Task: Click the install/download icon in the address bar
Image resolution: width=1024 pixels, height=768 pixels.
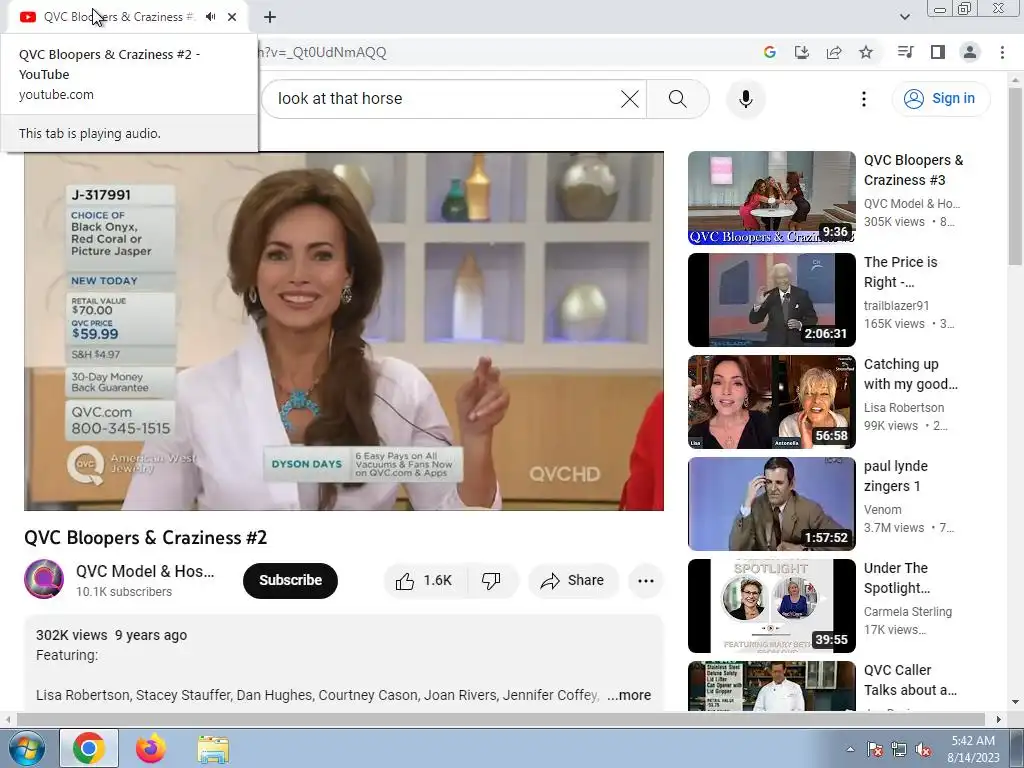Action: point(802,52)
